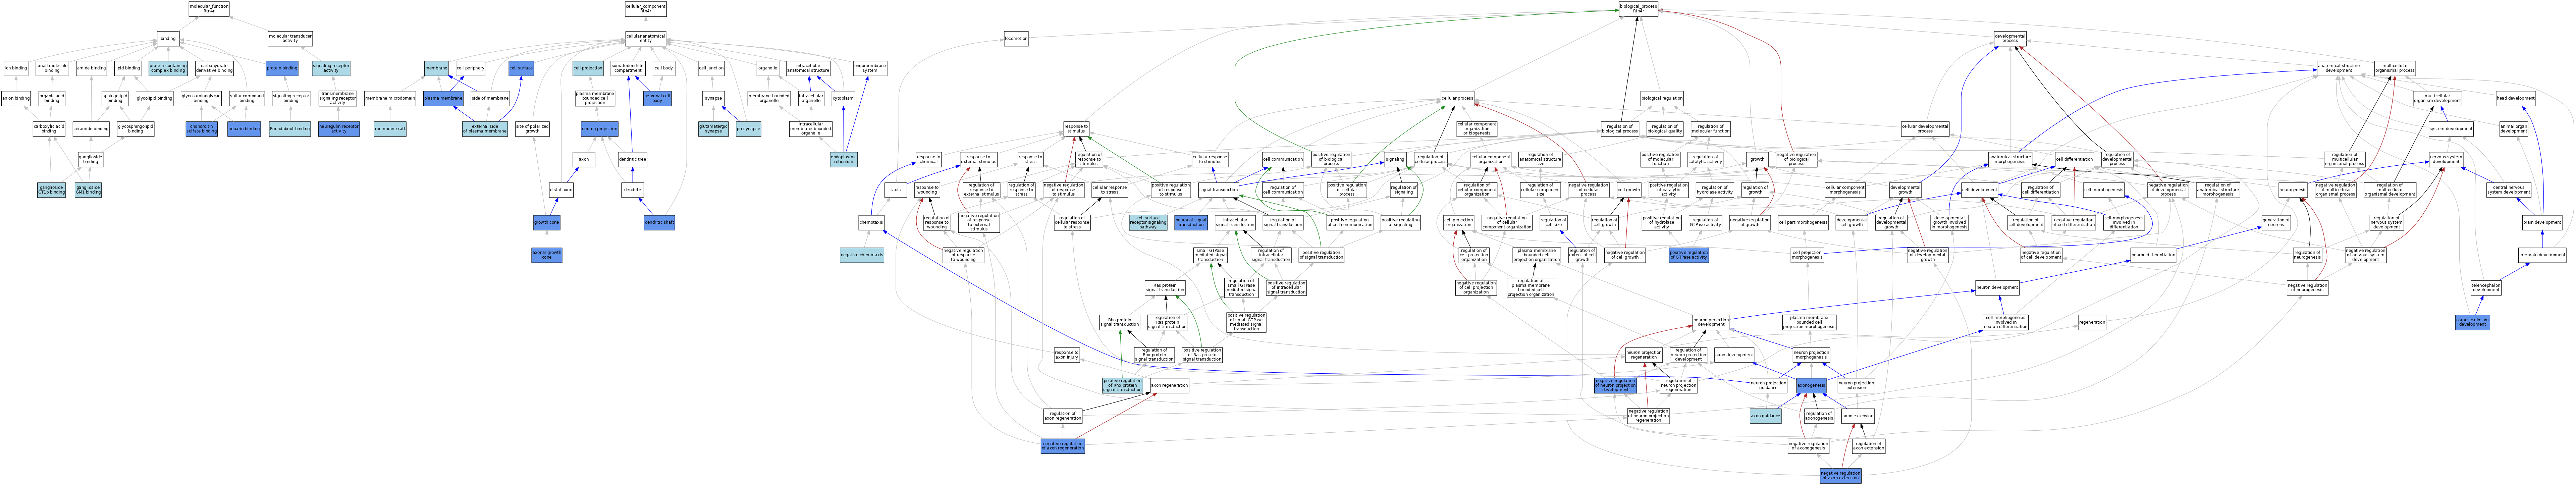The image size is (2576, 485).
Task: Click 'positive regulation of GTPase activity' node
Action: 1689,256
